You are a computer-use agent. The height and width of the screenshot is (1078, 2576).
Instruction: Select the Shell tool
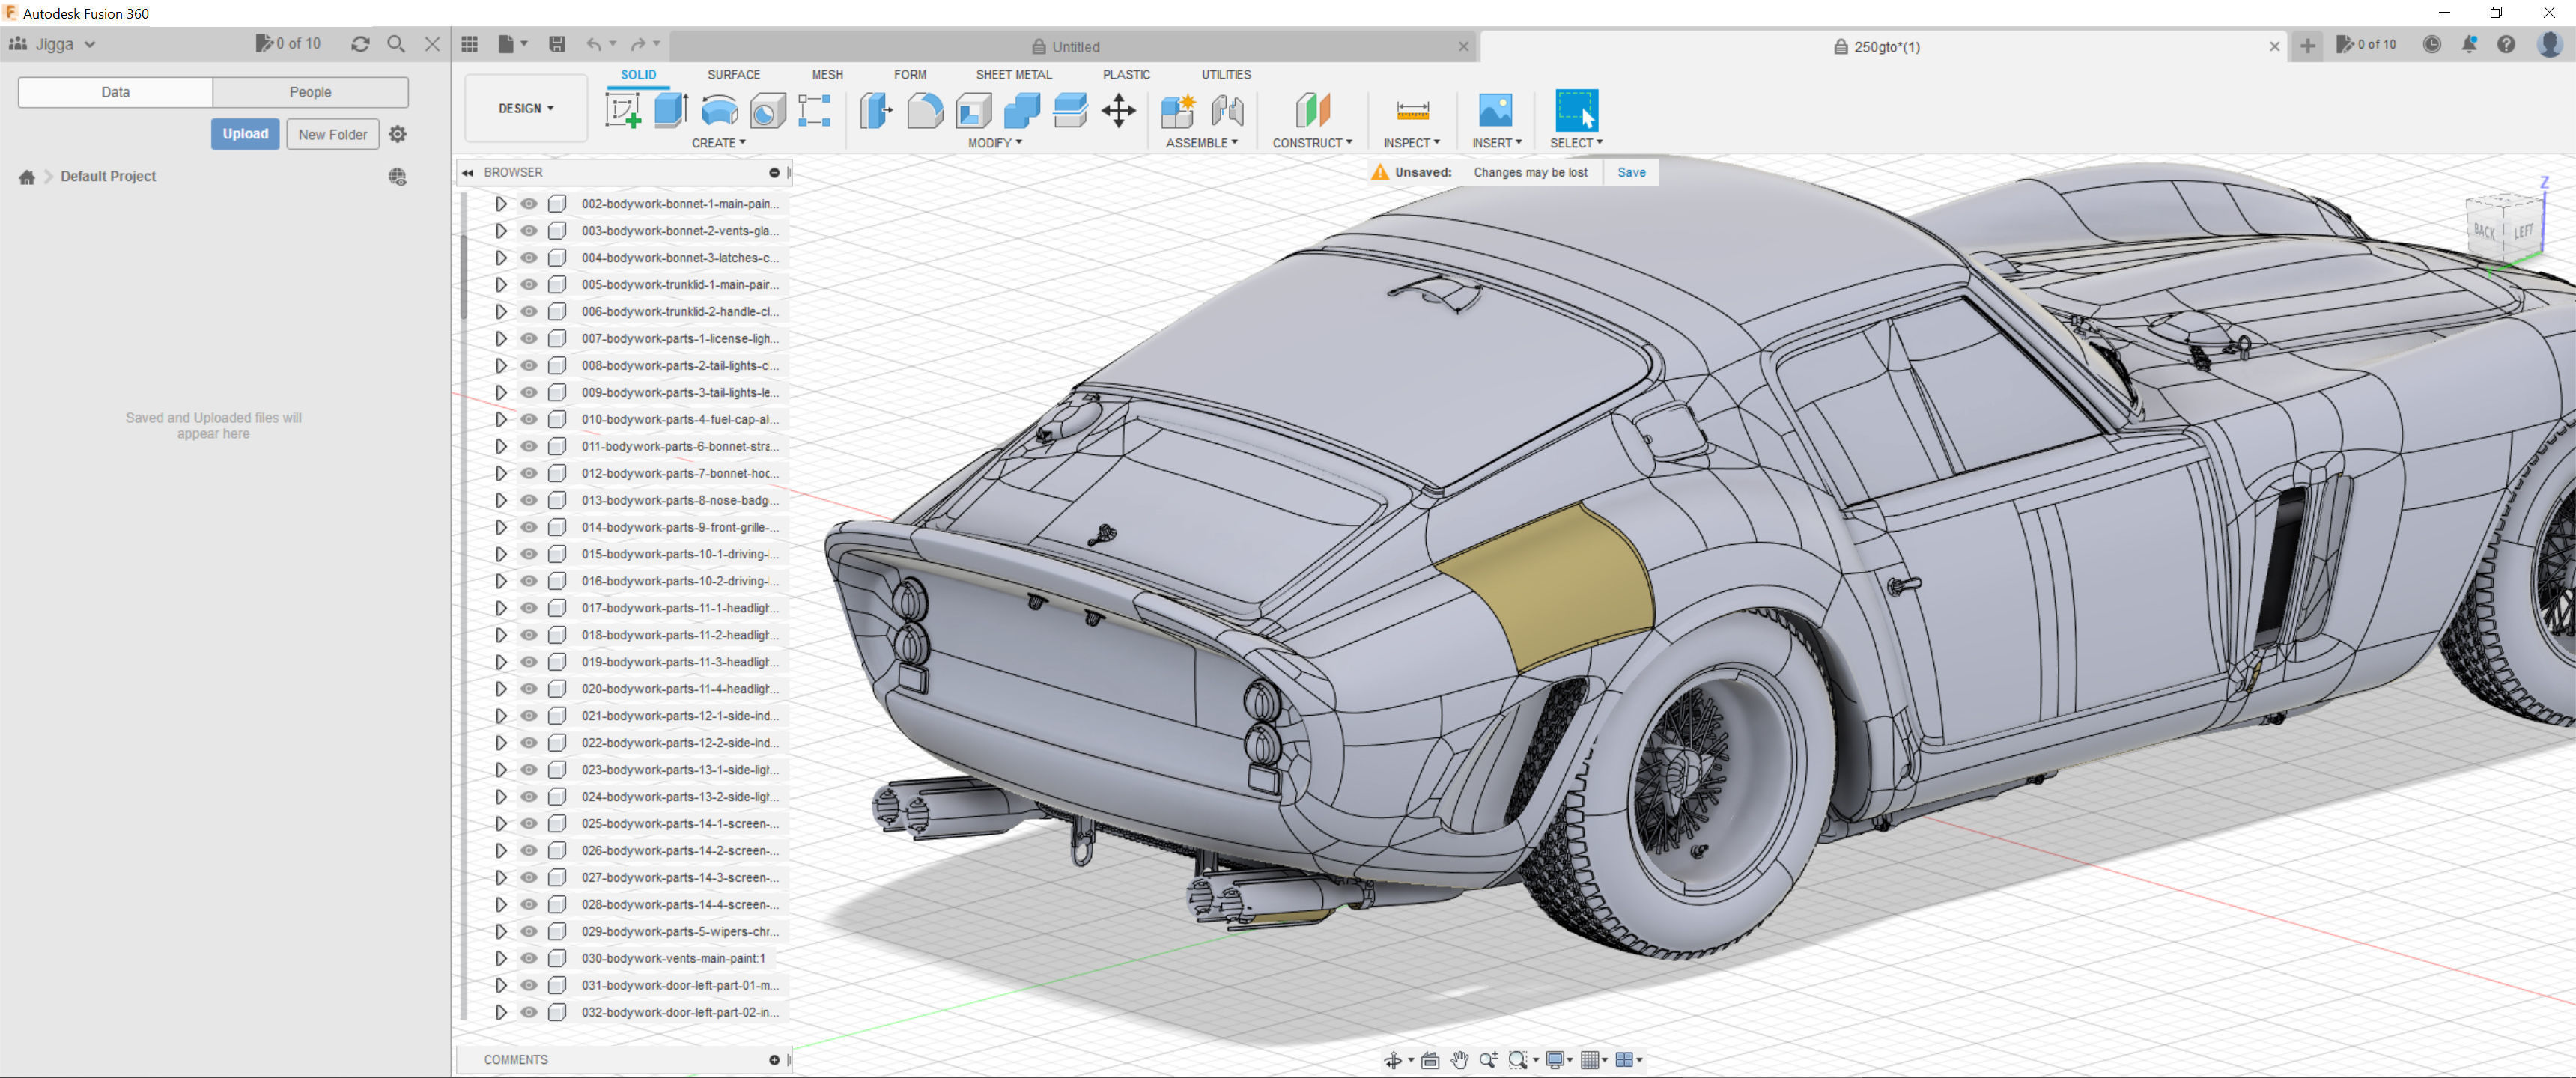(x=973, y=110)
